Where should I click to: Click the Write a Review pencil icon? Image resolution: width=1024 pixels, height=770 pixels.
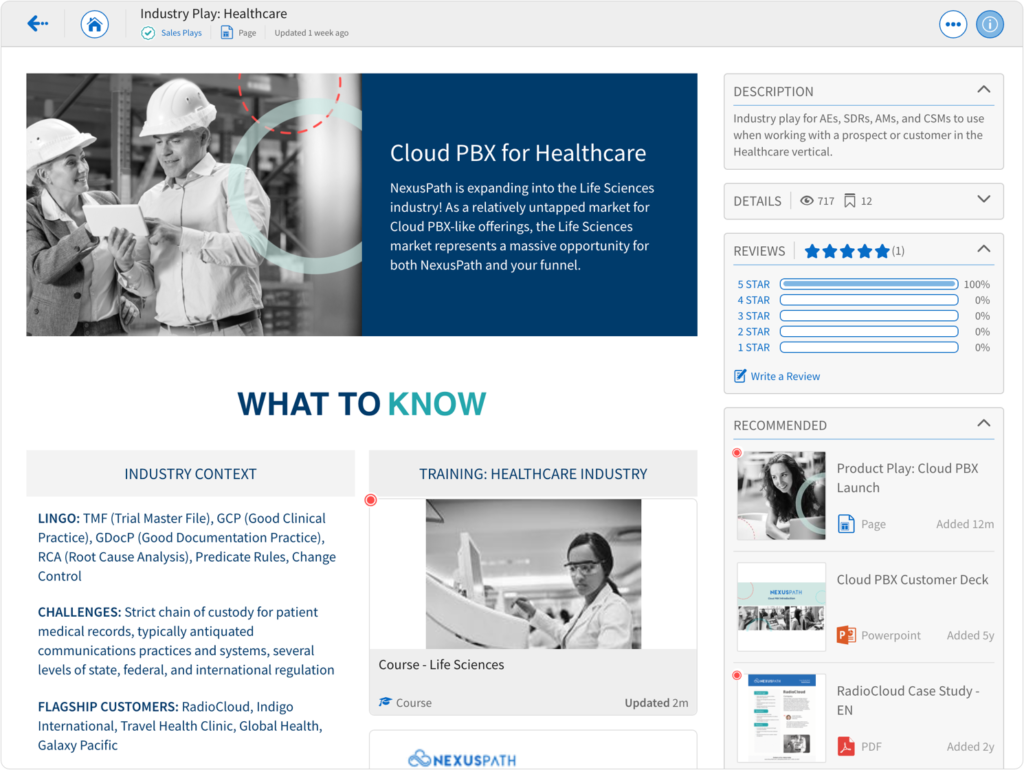(x=740, y=376)
